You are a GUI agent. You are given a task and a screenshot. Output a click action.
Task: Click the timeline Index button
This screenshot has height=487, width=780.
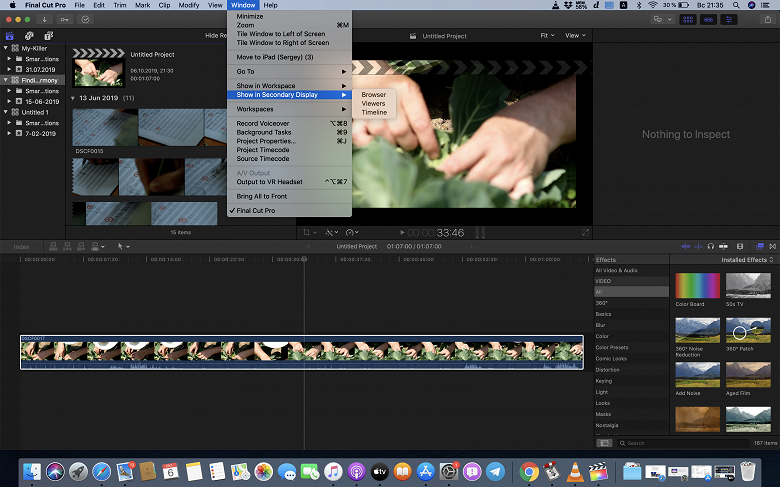click(x=21, y=246)
